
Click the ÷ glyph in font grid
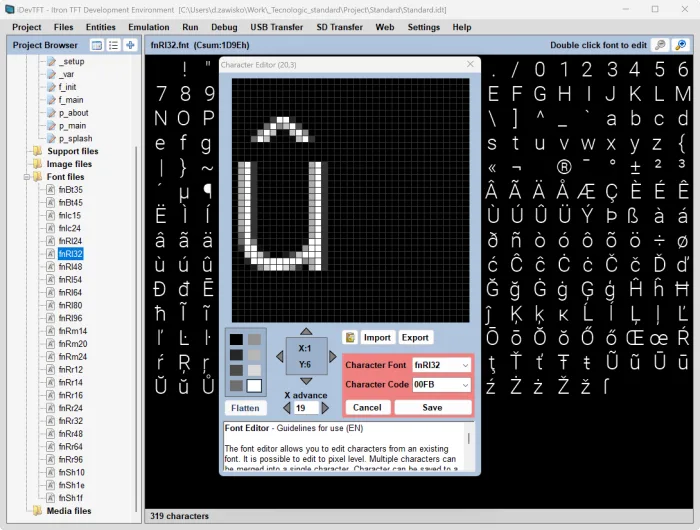[x=659, y=241]
